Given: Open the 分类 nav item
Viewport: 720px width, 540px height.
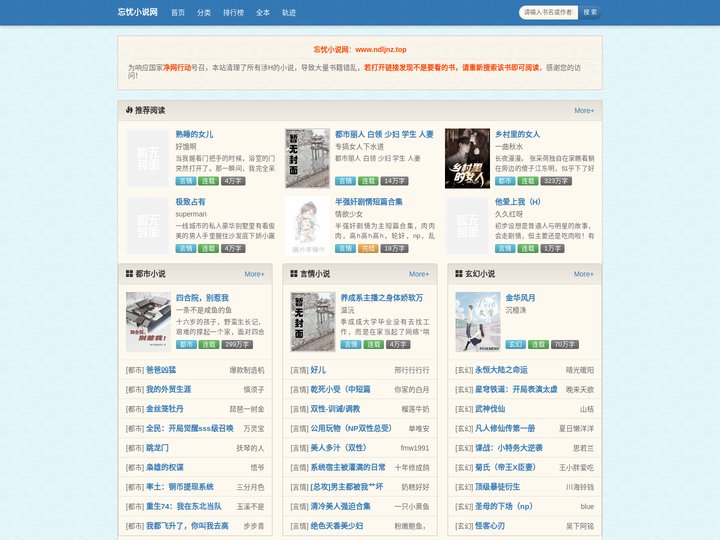Looking at the screenshot, I should [203, 12].
